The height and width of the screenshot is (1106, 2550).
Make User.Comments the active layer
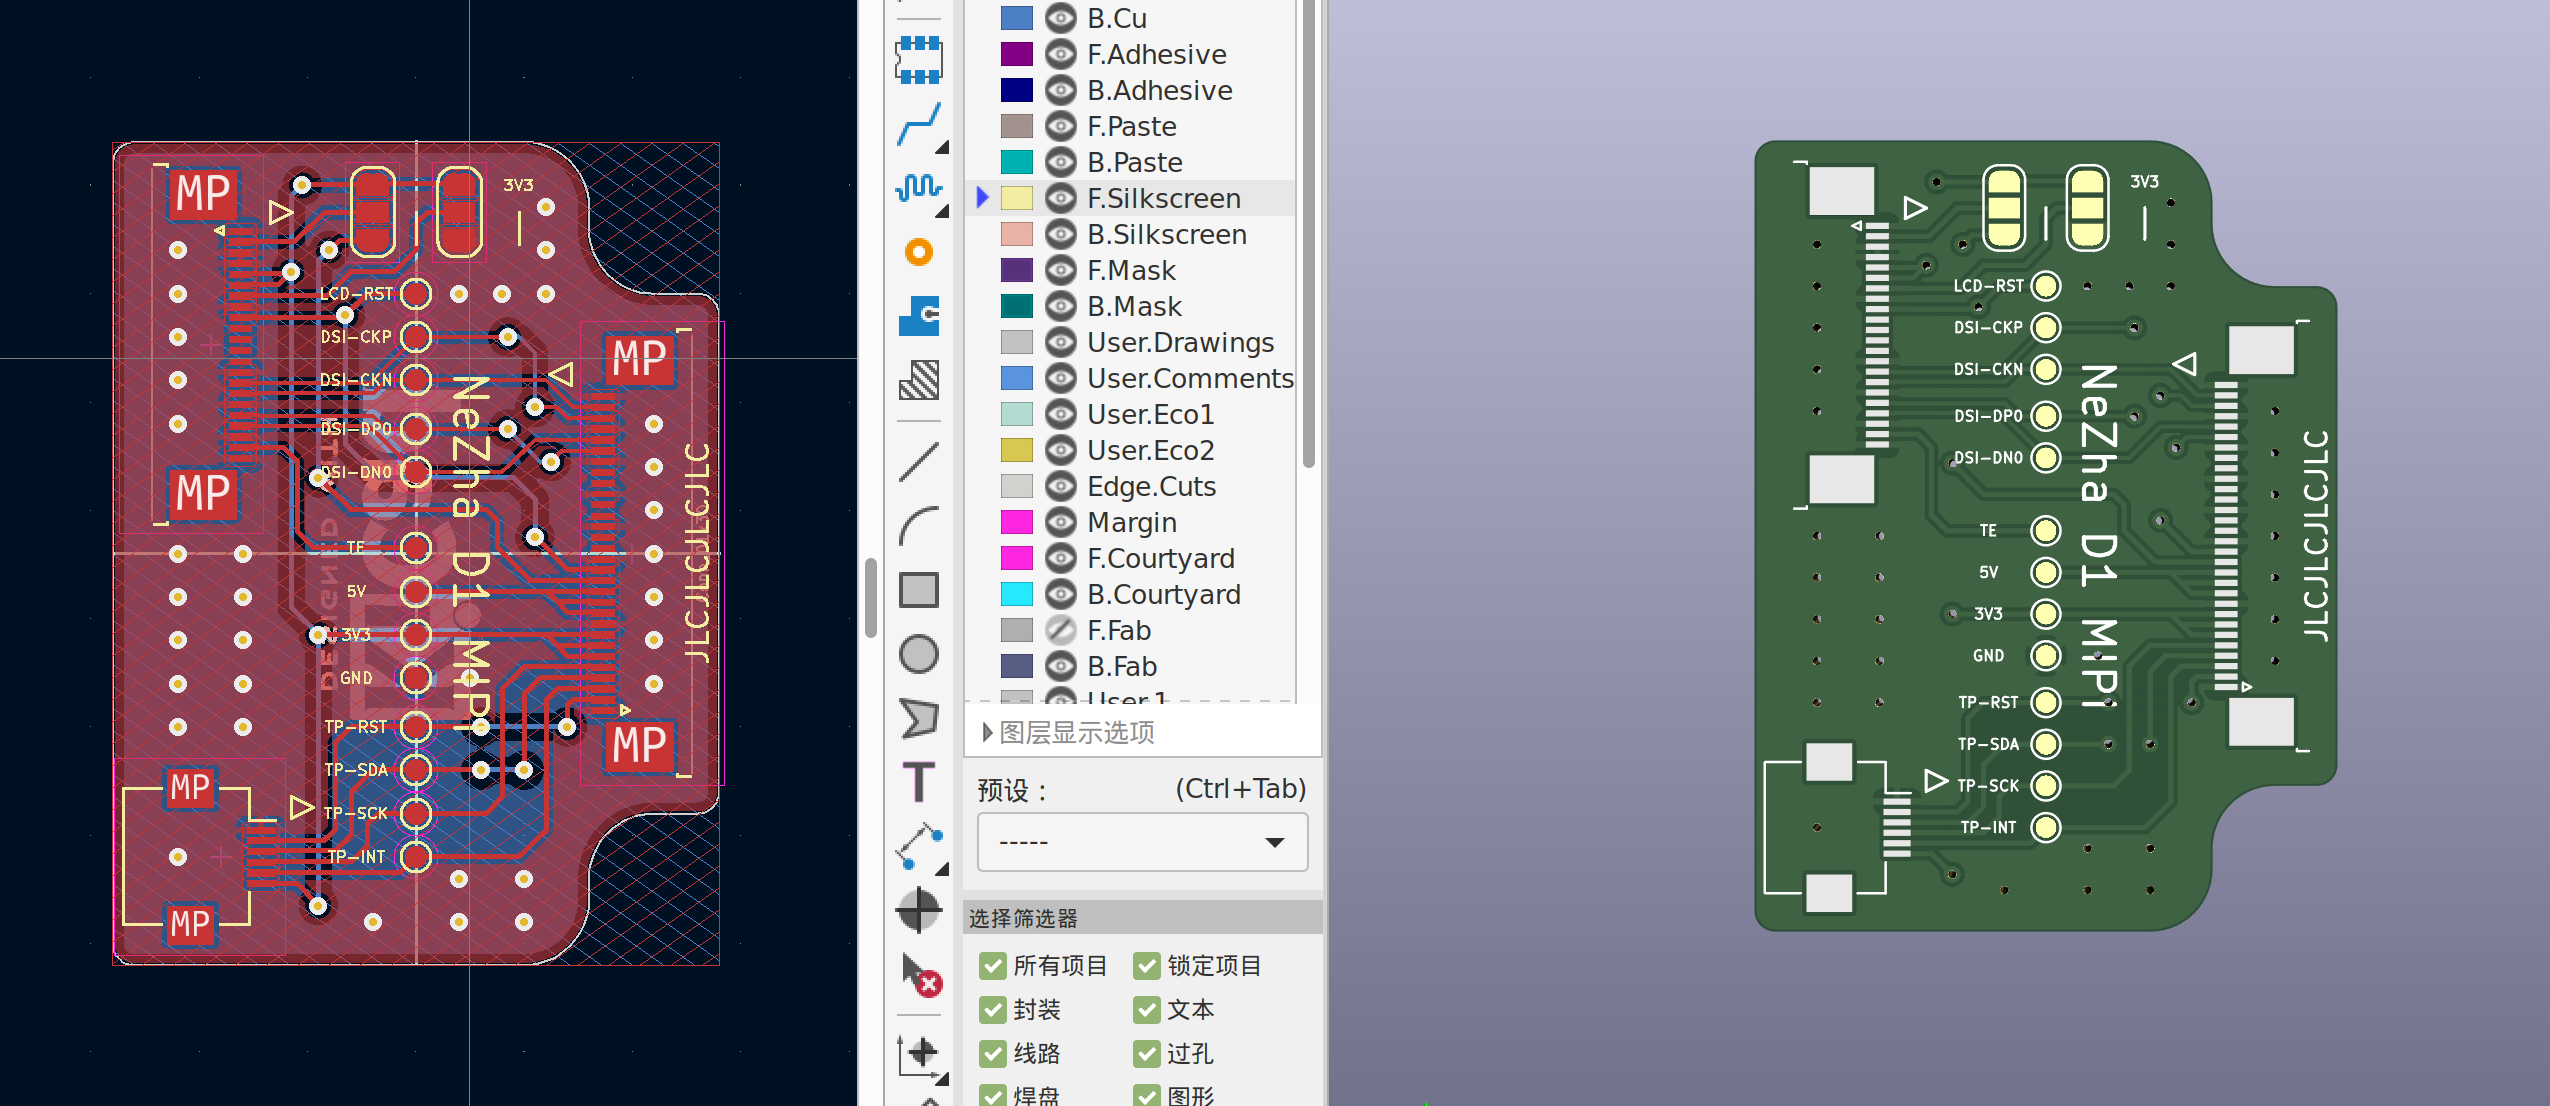pos(1190,378)
